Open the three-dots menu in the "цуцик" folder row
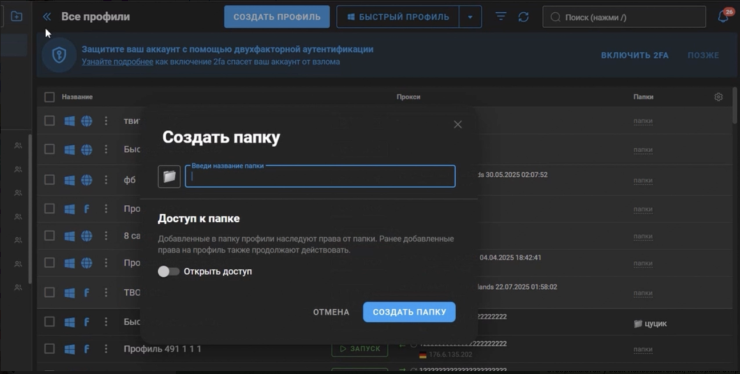Viewport: 740px width, 374px height. [x=106, y=322]
